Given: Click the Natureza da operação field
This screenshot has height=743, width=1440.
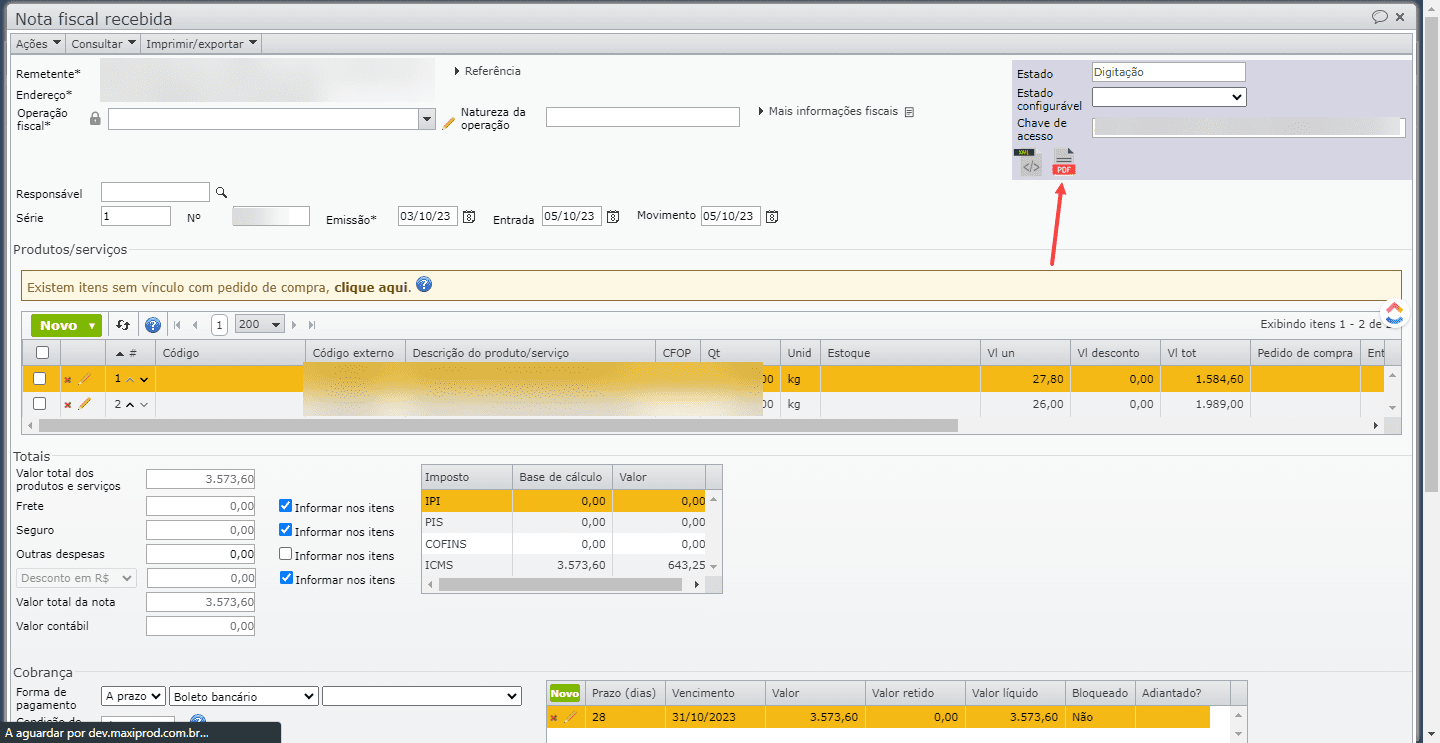Looking at the screenshot, I should [643, 117].
